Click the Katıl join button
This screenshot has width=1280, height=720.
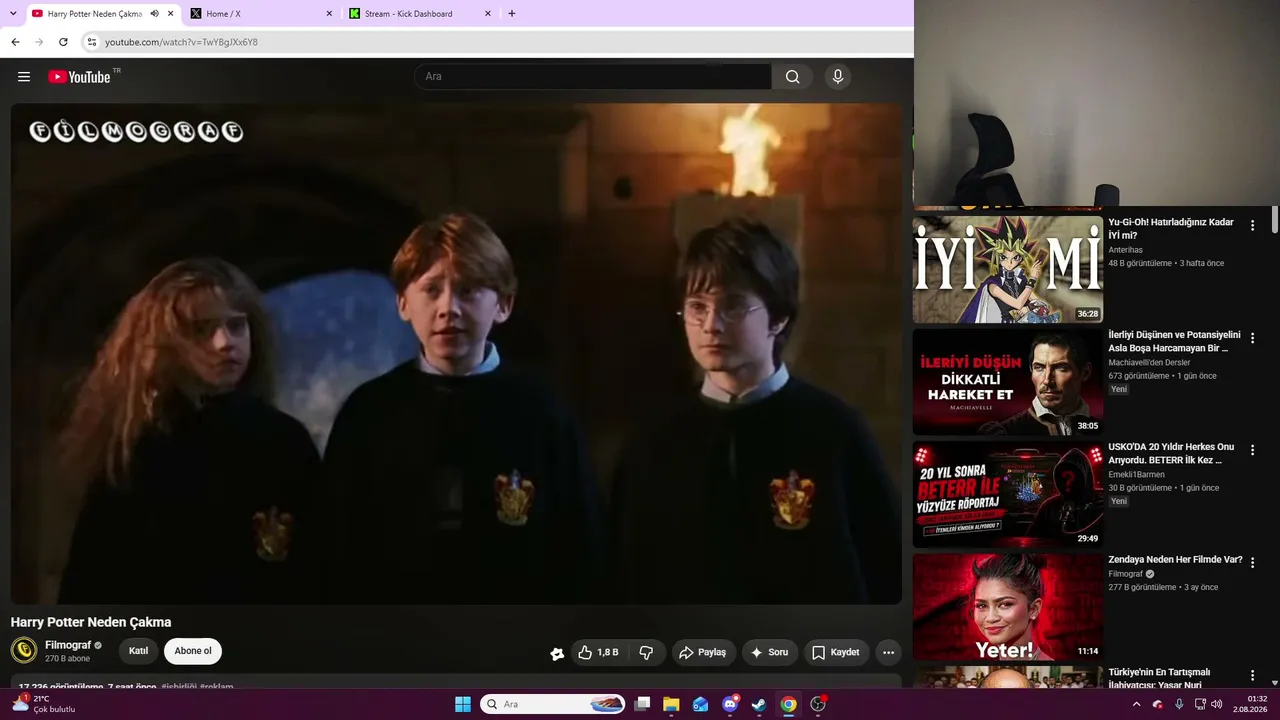pos(139,651)
